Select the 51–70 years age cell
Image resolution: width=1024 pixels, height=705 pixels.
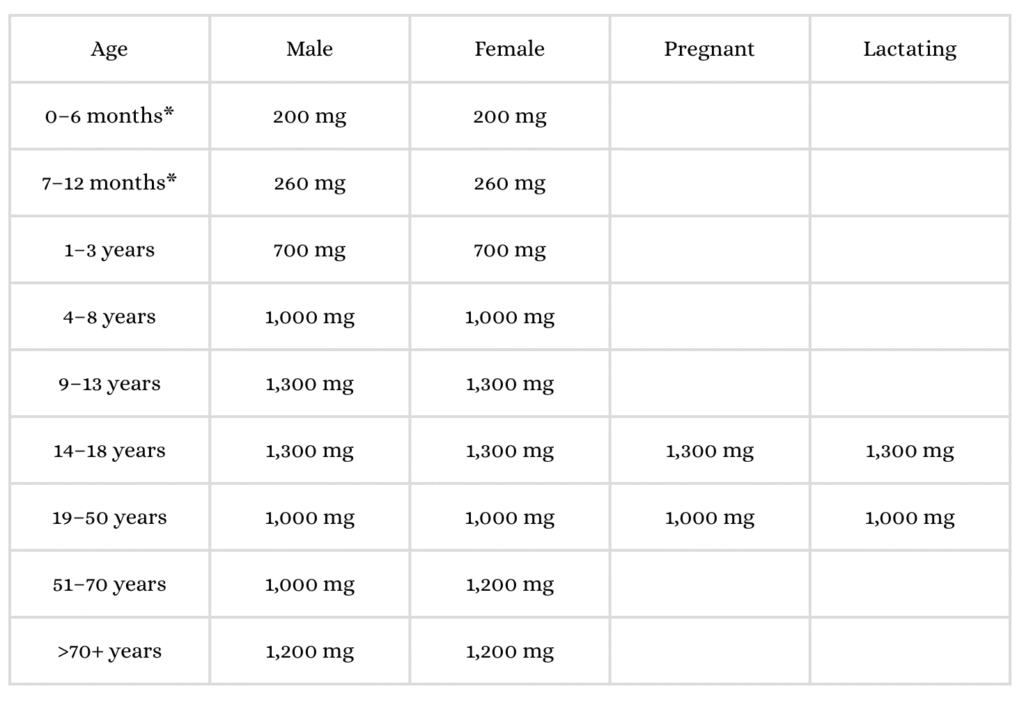pyautogui.click(x=109, y=585)
